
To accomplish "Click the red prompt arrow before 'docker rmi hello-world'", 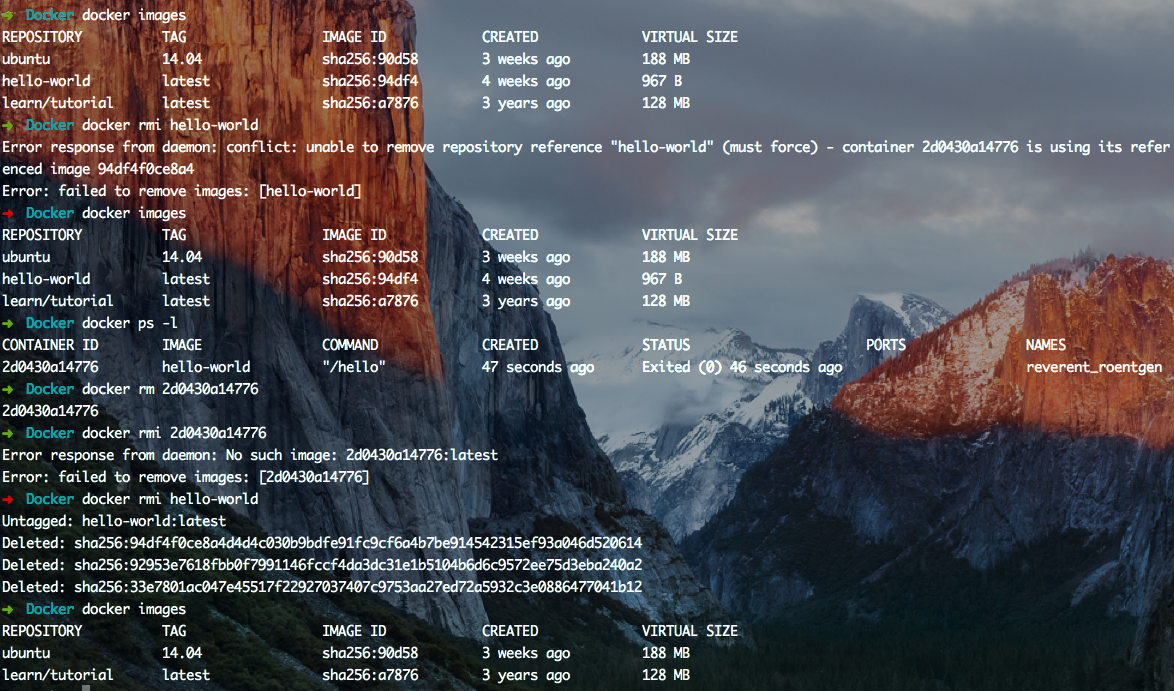I will tap(8, 499).
